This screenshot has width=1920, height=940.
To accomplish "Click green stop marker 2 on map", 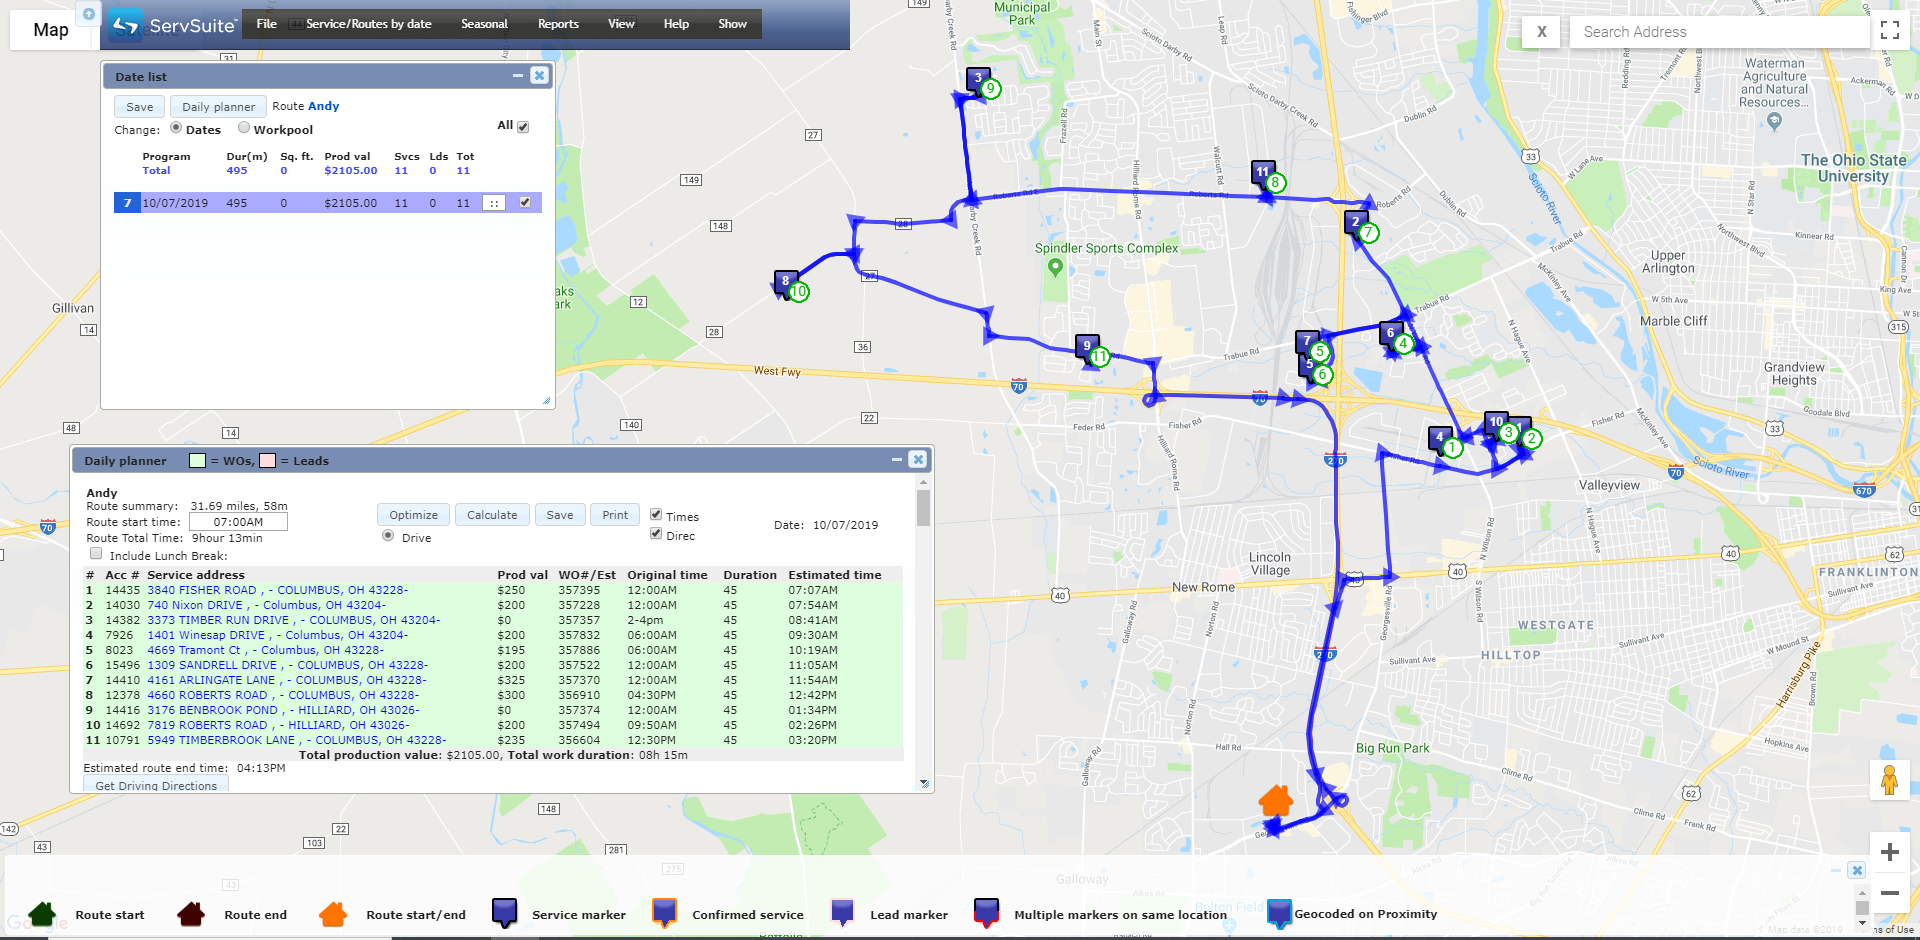I will click(1532, 439).
